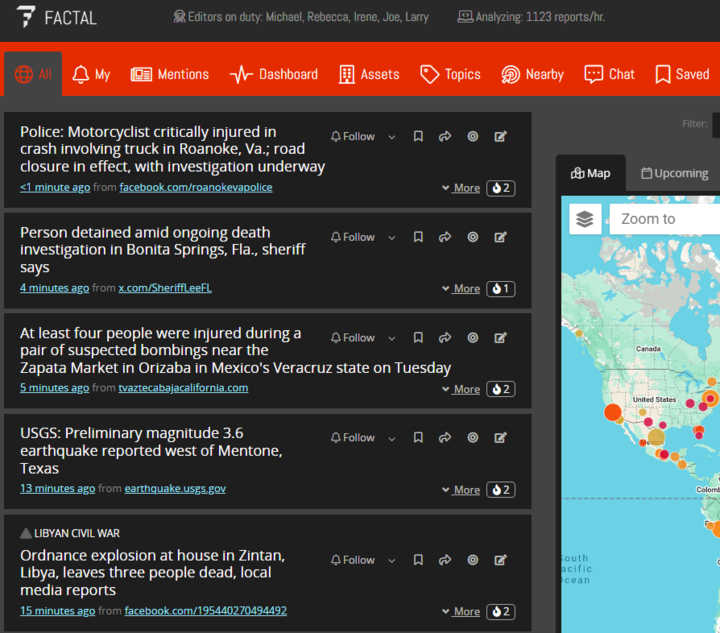Open tvaztecabajacalifornia.com source link
Image resolution: width=720 pixels, height=633 pixels.
point(183,388)
